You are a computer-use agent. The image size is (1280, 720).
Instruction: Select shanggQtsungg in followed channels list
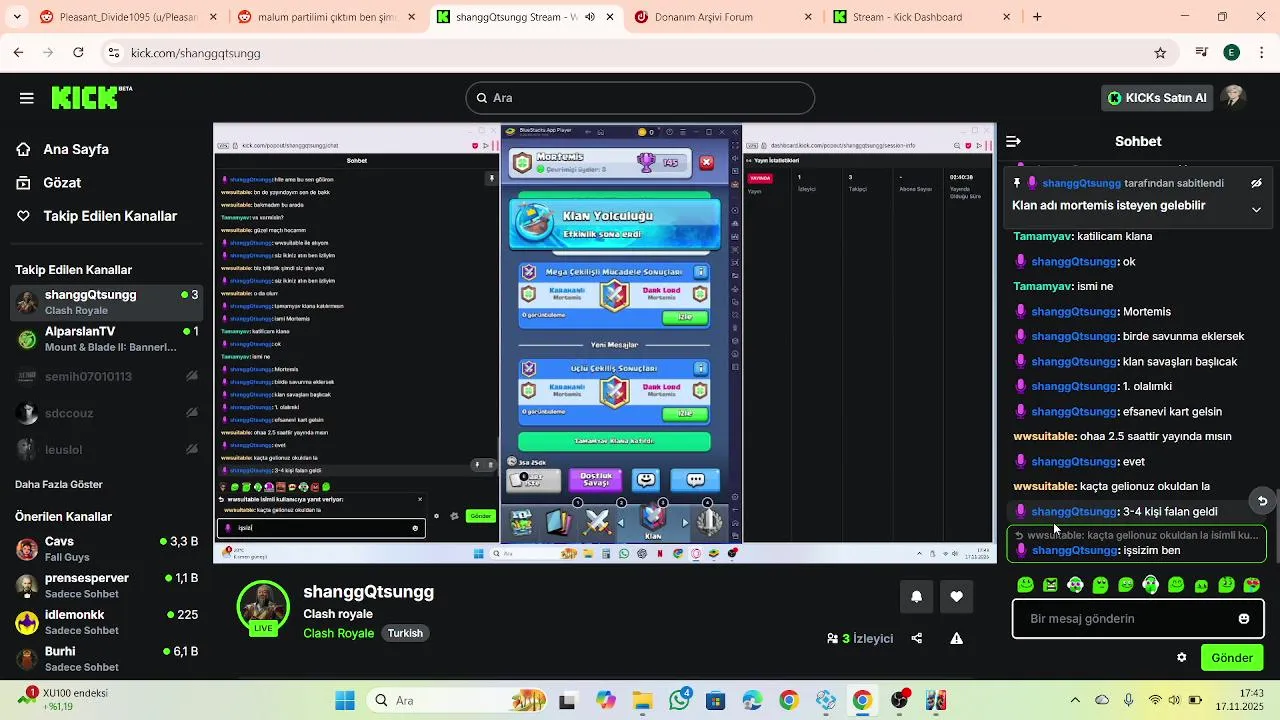(106, 301)
